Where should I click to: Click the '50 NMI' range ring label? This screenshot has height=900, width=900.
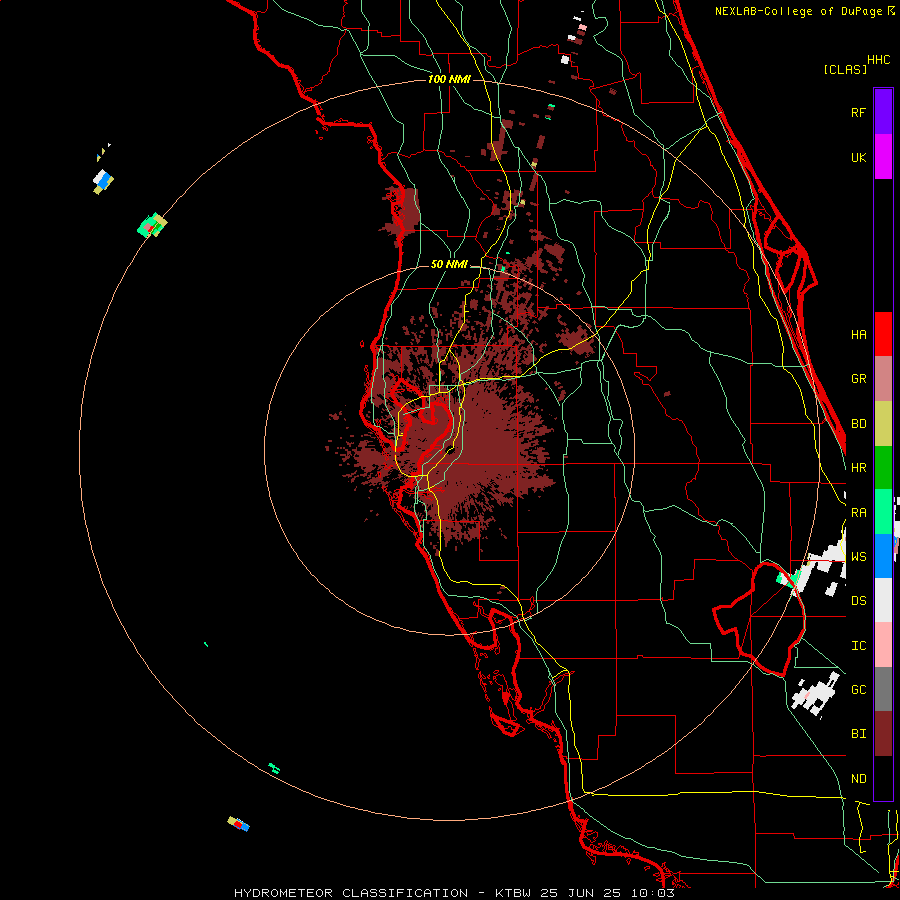coord(449,264)
